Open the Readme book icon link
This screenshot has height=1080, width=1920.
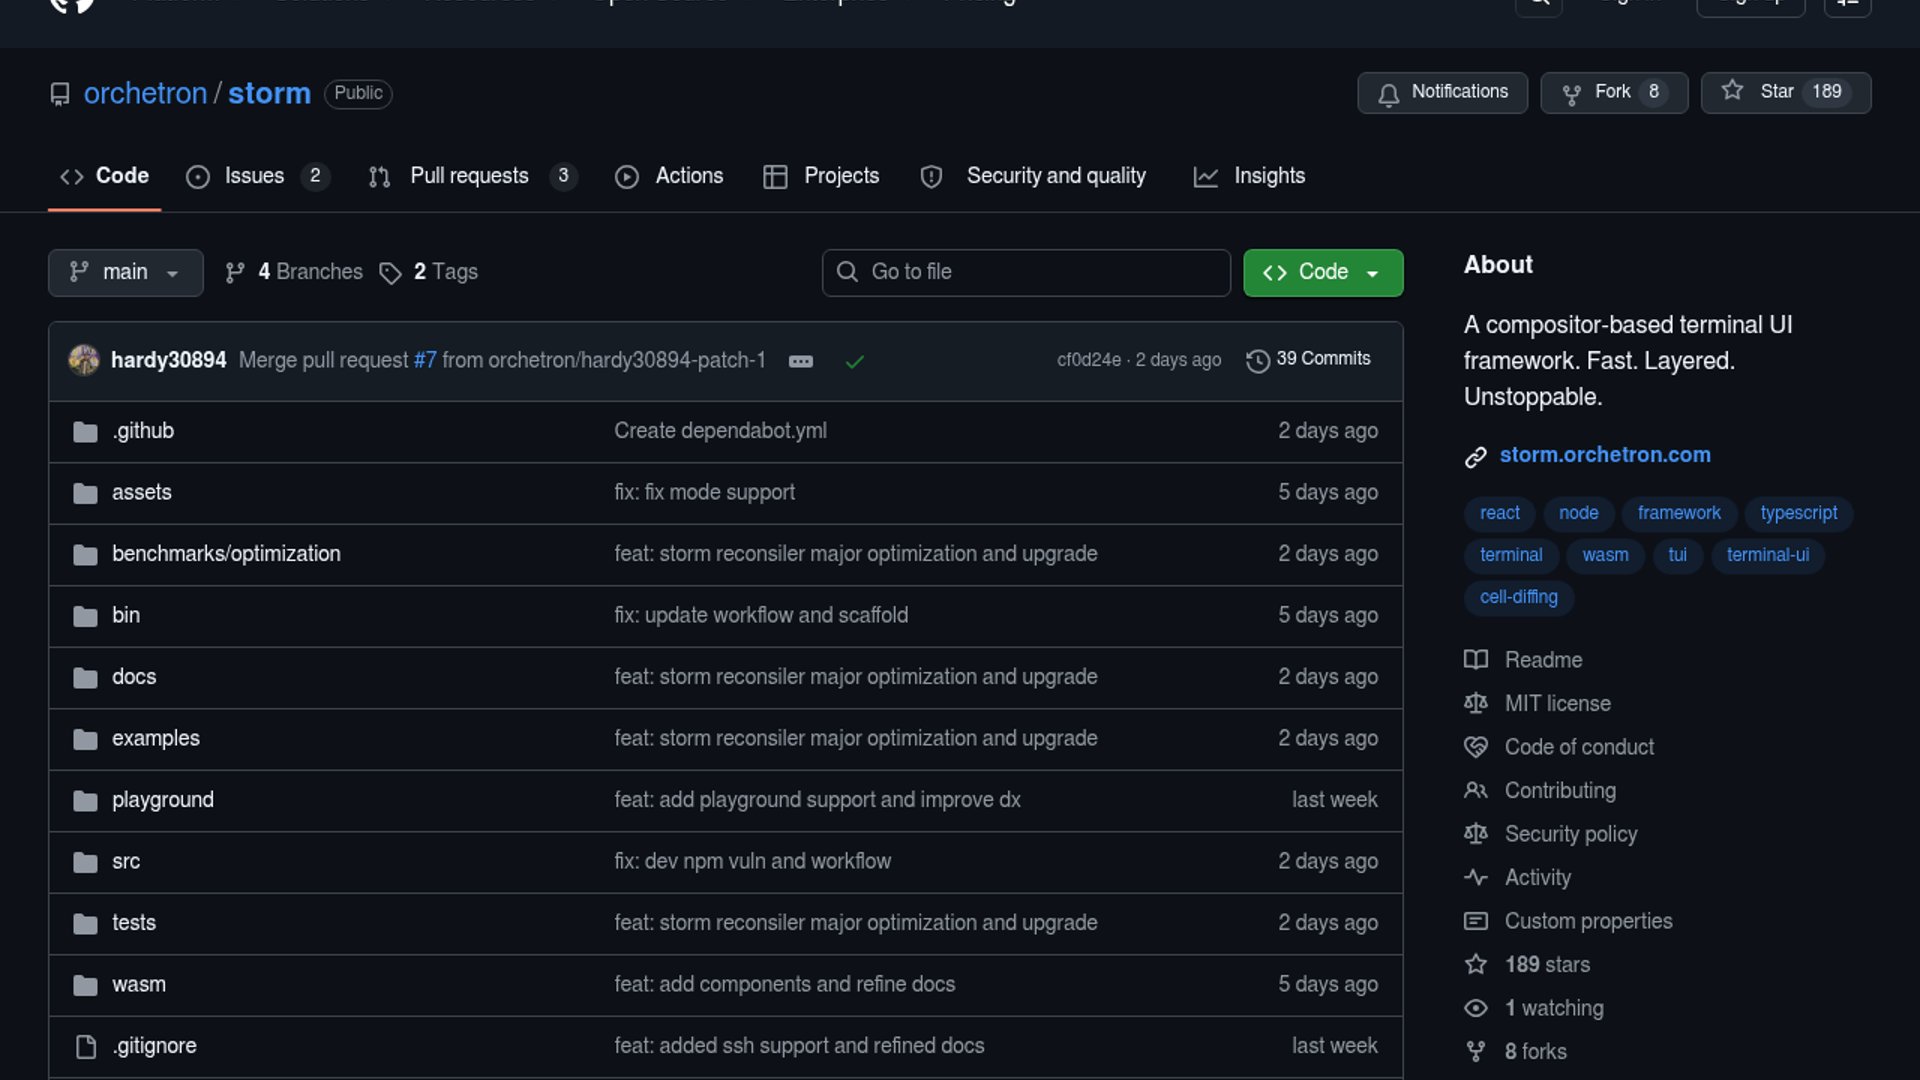[x=1476, y=660]
